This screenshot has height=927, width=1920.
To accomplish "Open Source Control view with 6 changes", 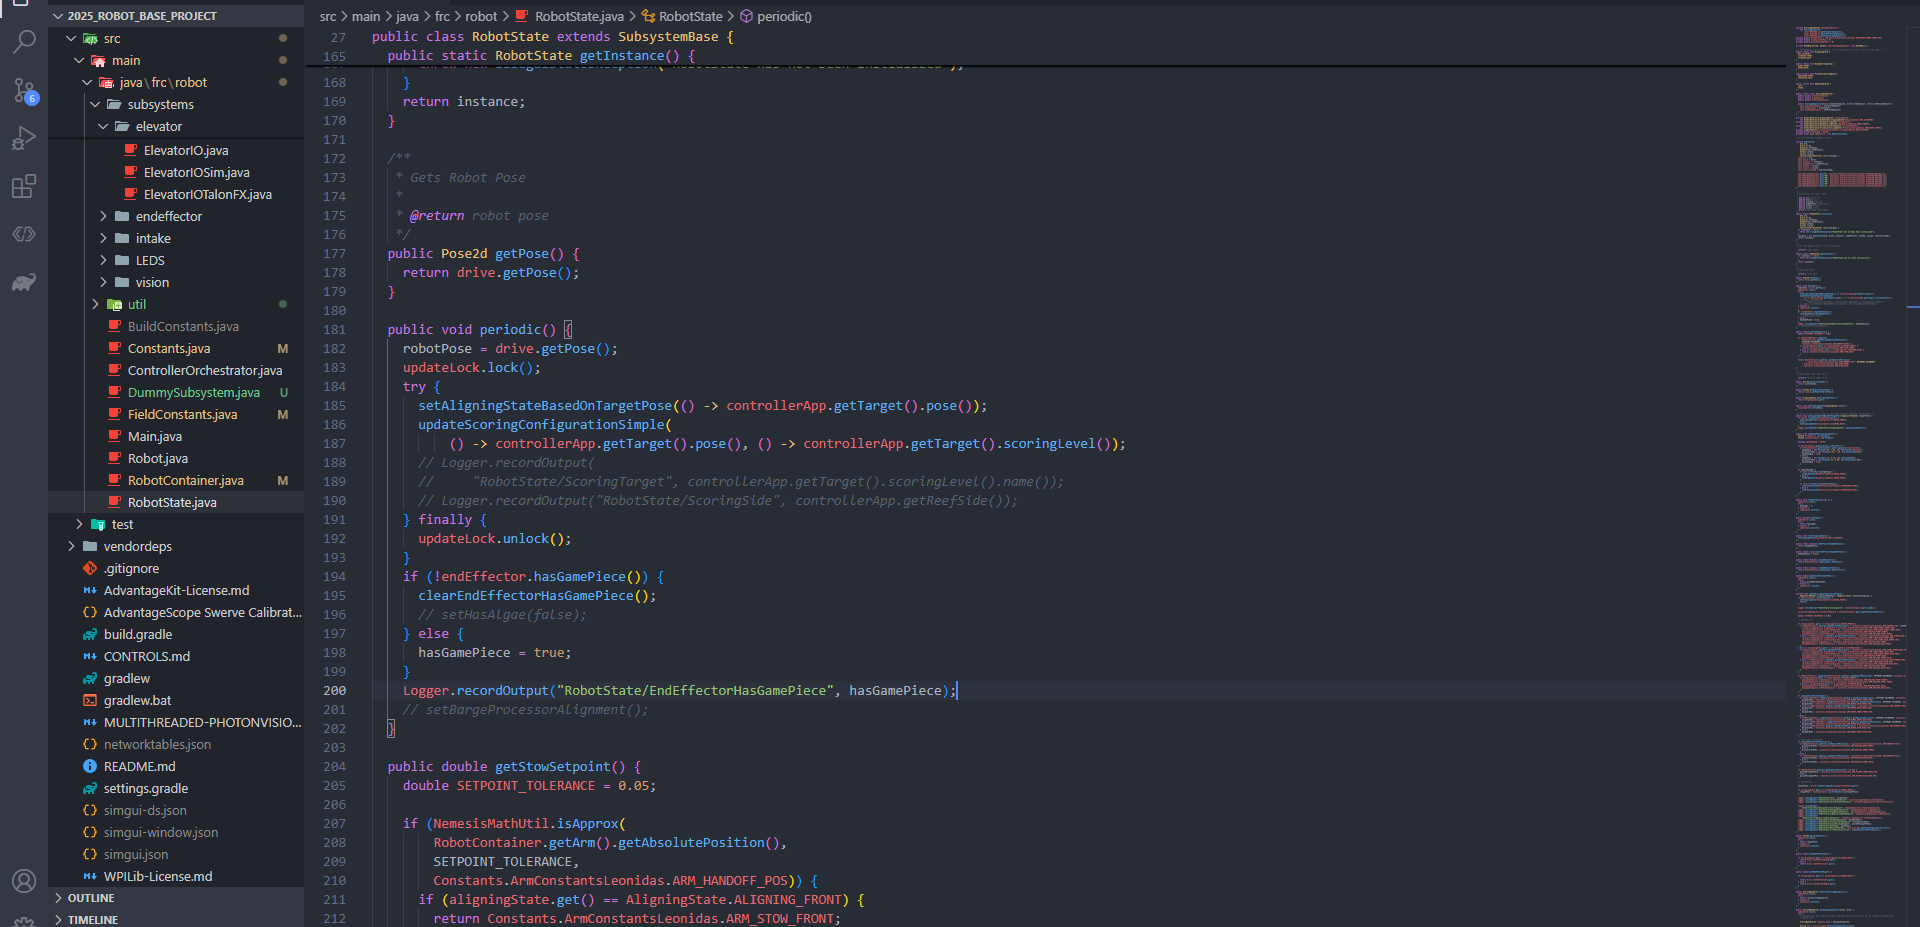I will 24,90.
